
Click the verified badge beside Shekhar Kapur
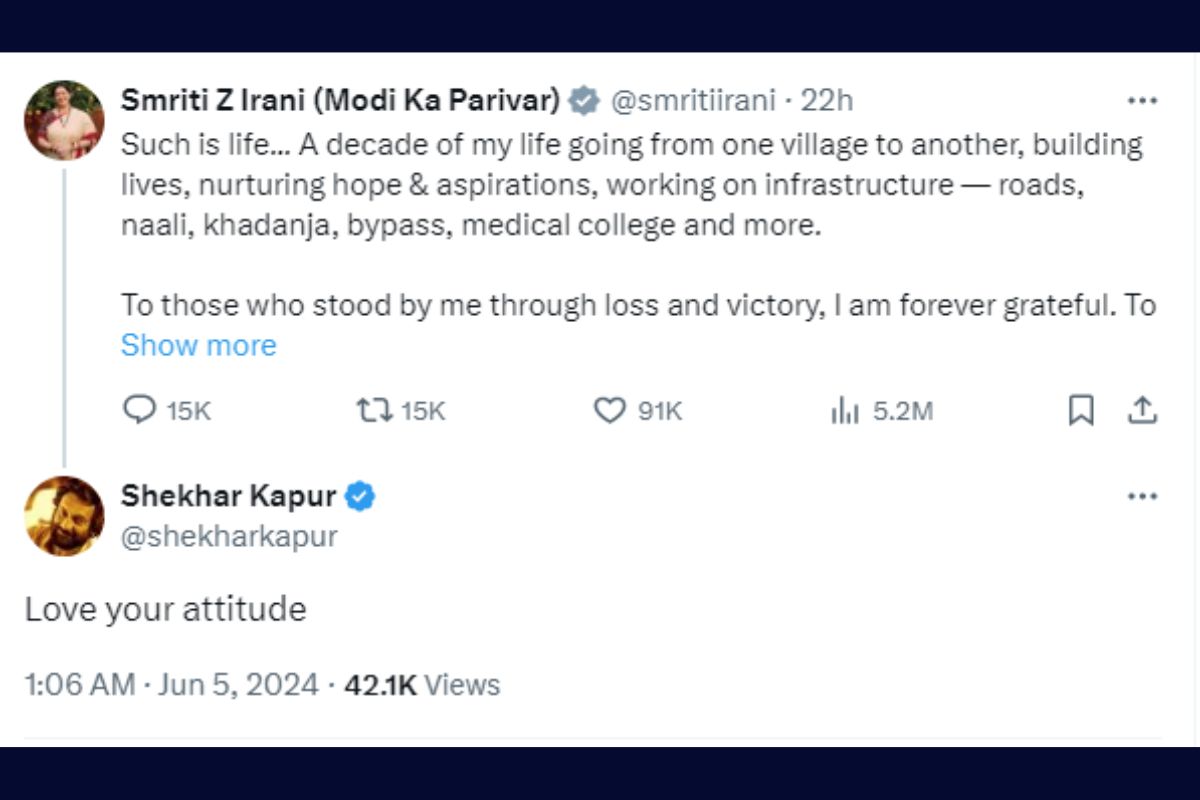point(360,495)
